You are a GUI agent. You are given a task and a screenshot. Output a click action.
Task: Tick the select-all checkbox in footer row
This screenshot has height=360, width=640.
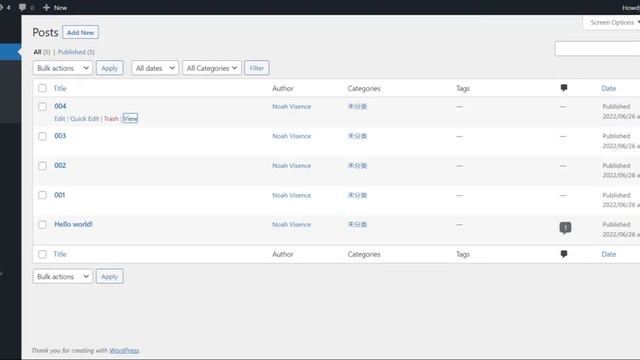tap(42, 254)
